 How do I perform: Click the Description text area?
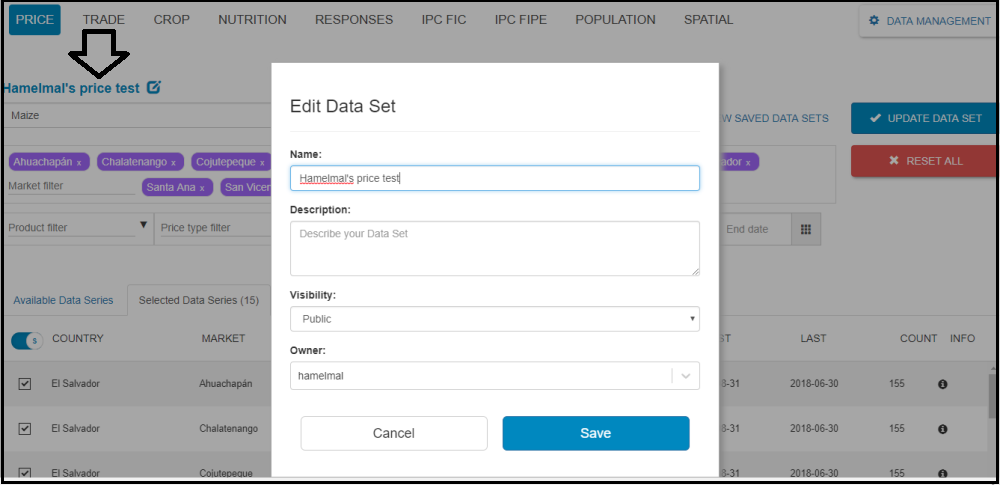[494, 248]
